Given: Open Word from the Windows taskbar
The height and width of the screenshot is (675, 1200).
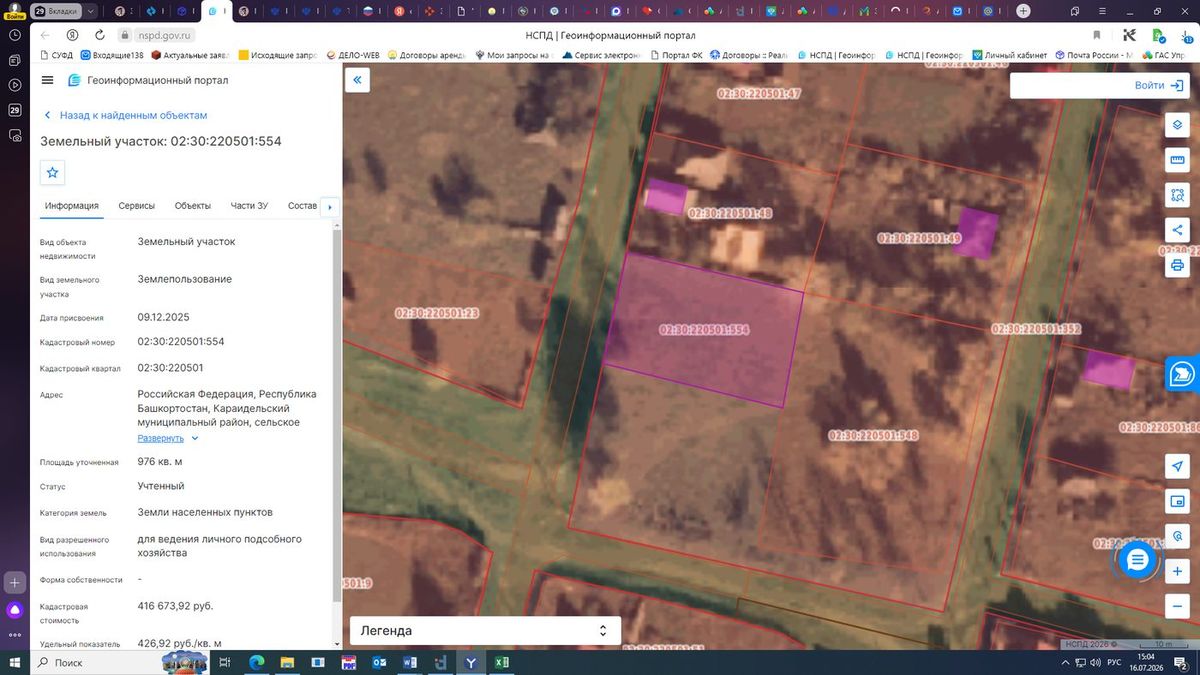Looking at the screenshot, I should point(410,662).
